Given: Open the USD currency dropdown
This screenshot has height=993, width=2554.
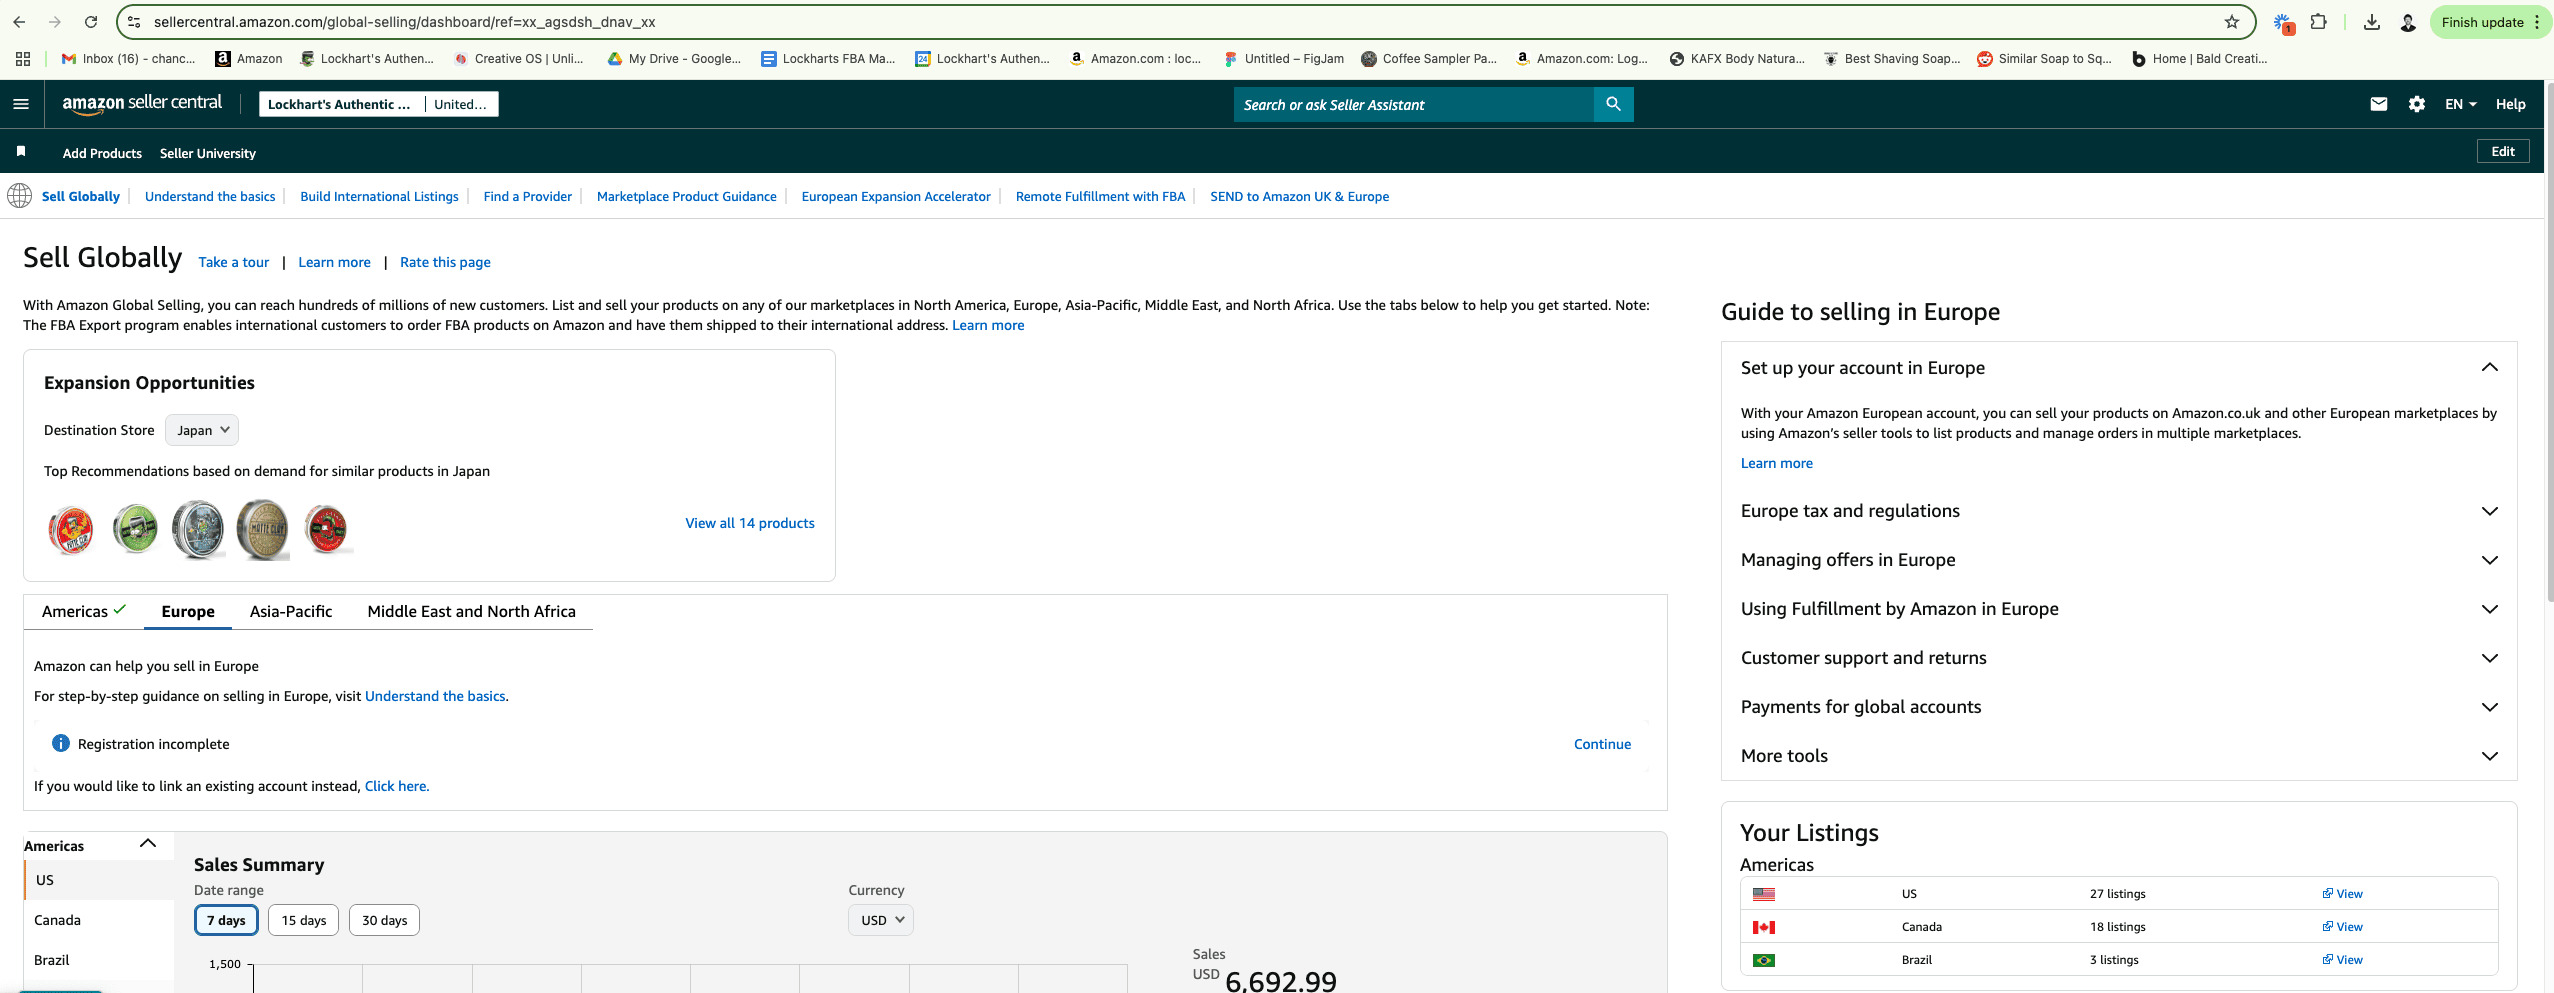Looking at the screenshot, I should coord(881,920).
